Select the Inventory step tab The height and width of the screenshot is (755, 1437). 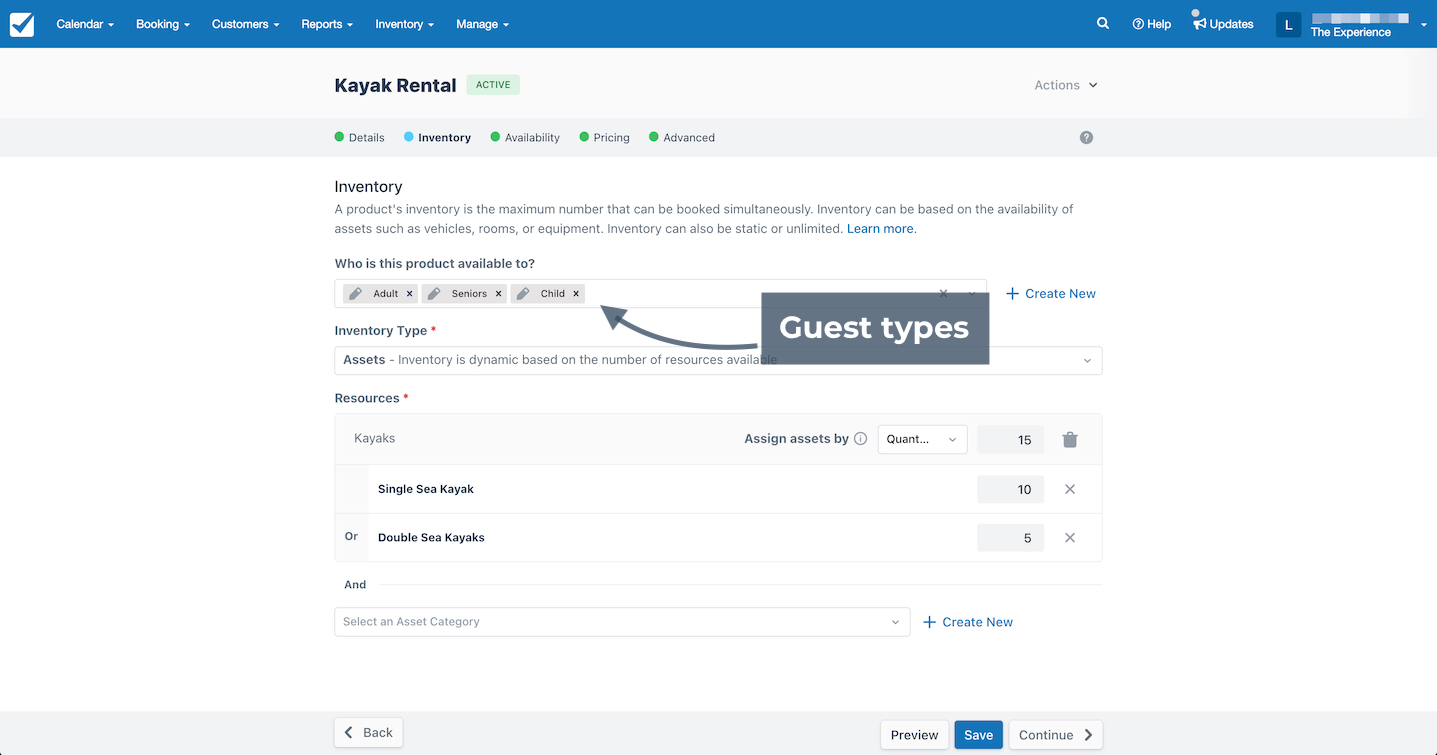(x=437, y=138)
